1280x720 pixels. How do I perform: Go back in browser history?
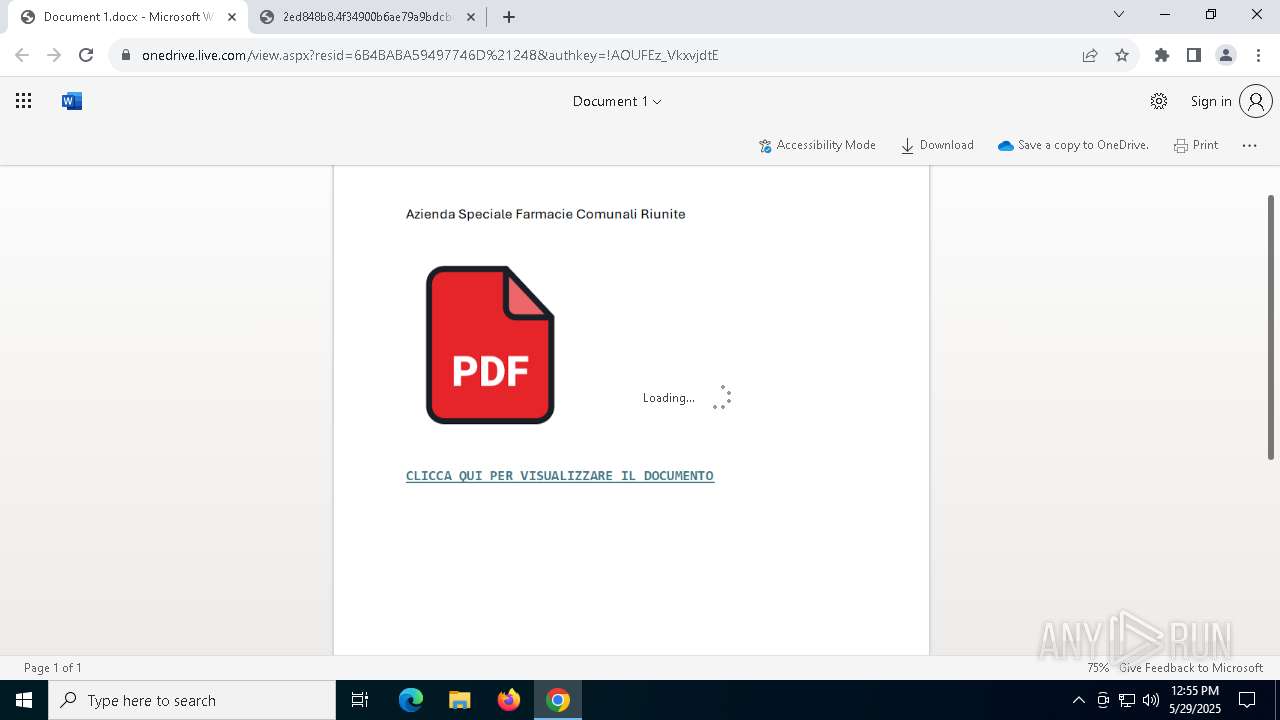(x=22, y=55)
